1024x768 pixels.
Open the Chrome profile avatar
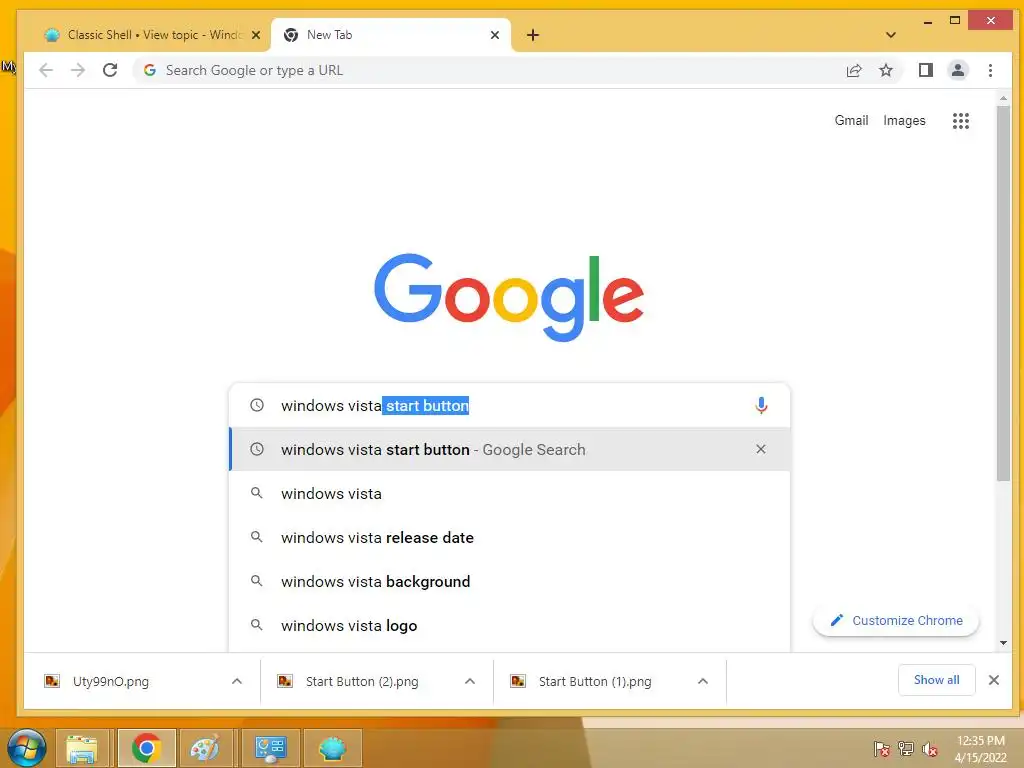pos(957,70)
